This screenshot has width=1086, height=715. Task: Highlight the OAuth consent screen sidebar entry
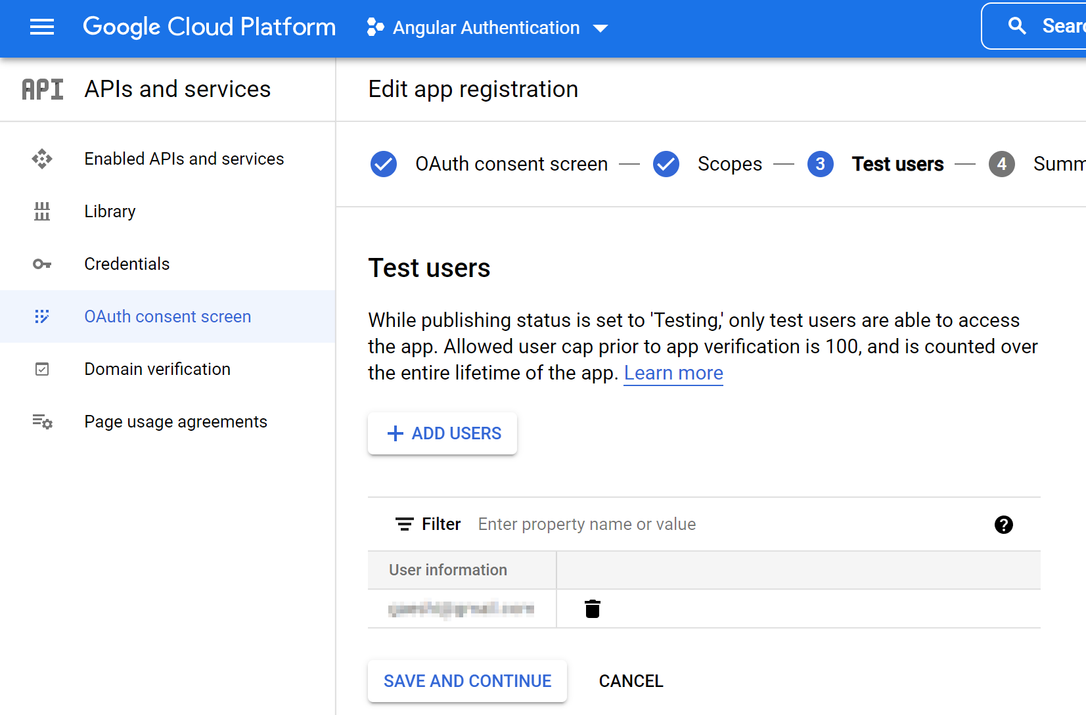pos(167,316)
